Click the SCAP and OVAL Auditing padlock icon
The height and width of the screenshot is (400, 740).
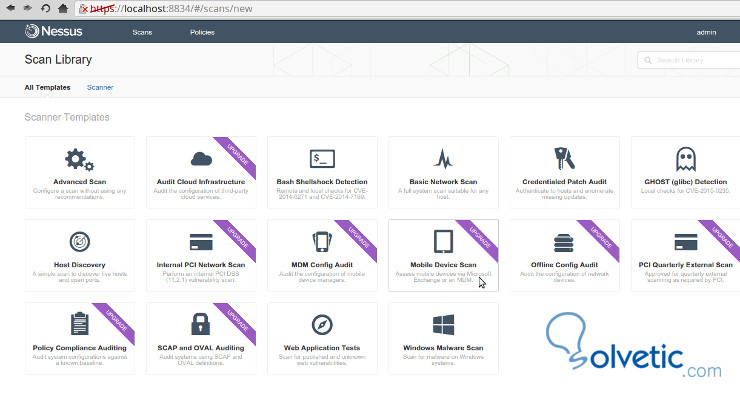(201, 324)
